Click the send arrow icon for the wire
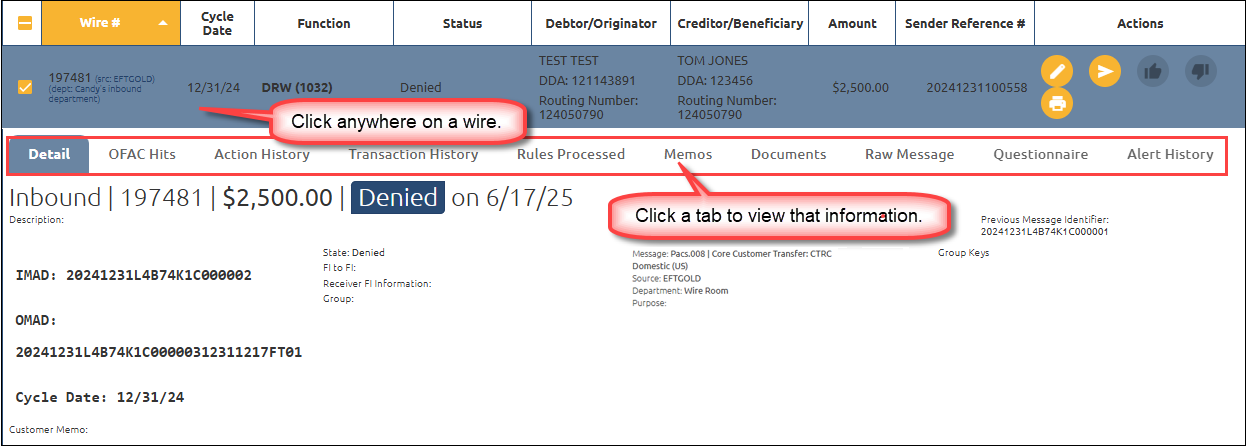Screen dimensions: 1246x446 [x=1104, y=71]
